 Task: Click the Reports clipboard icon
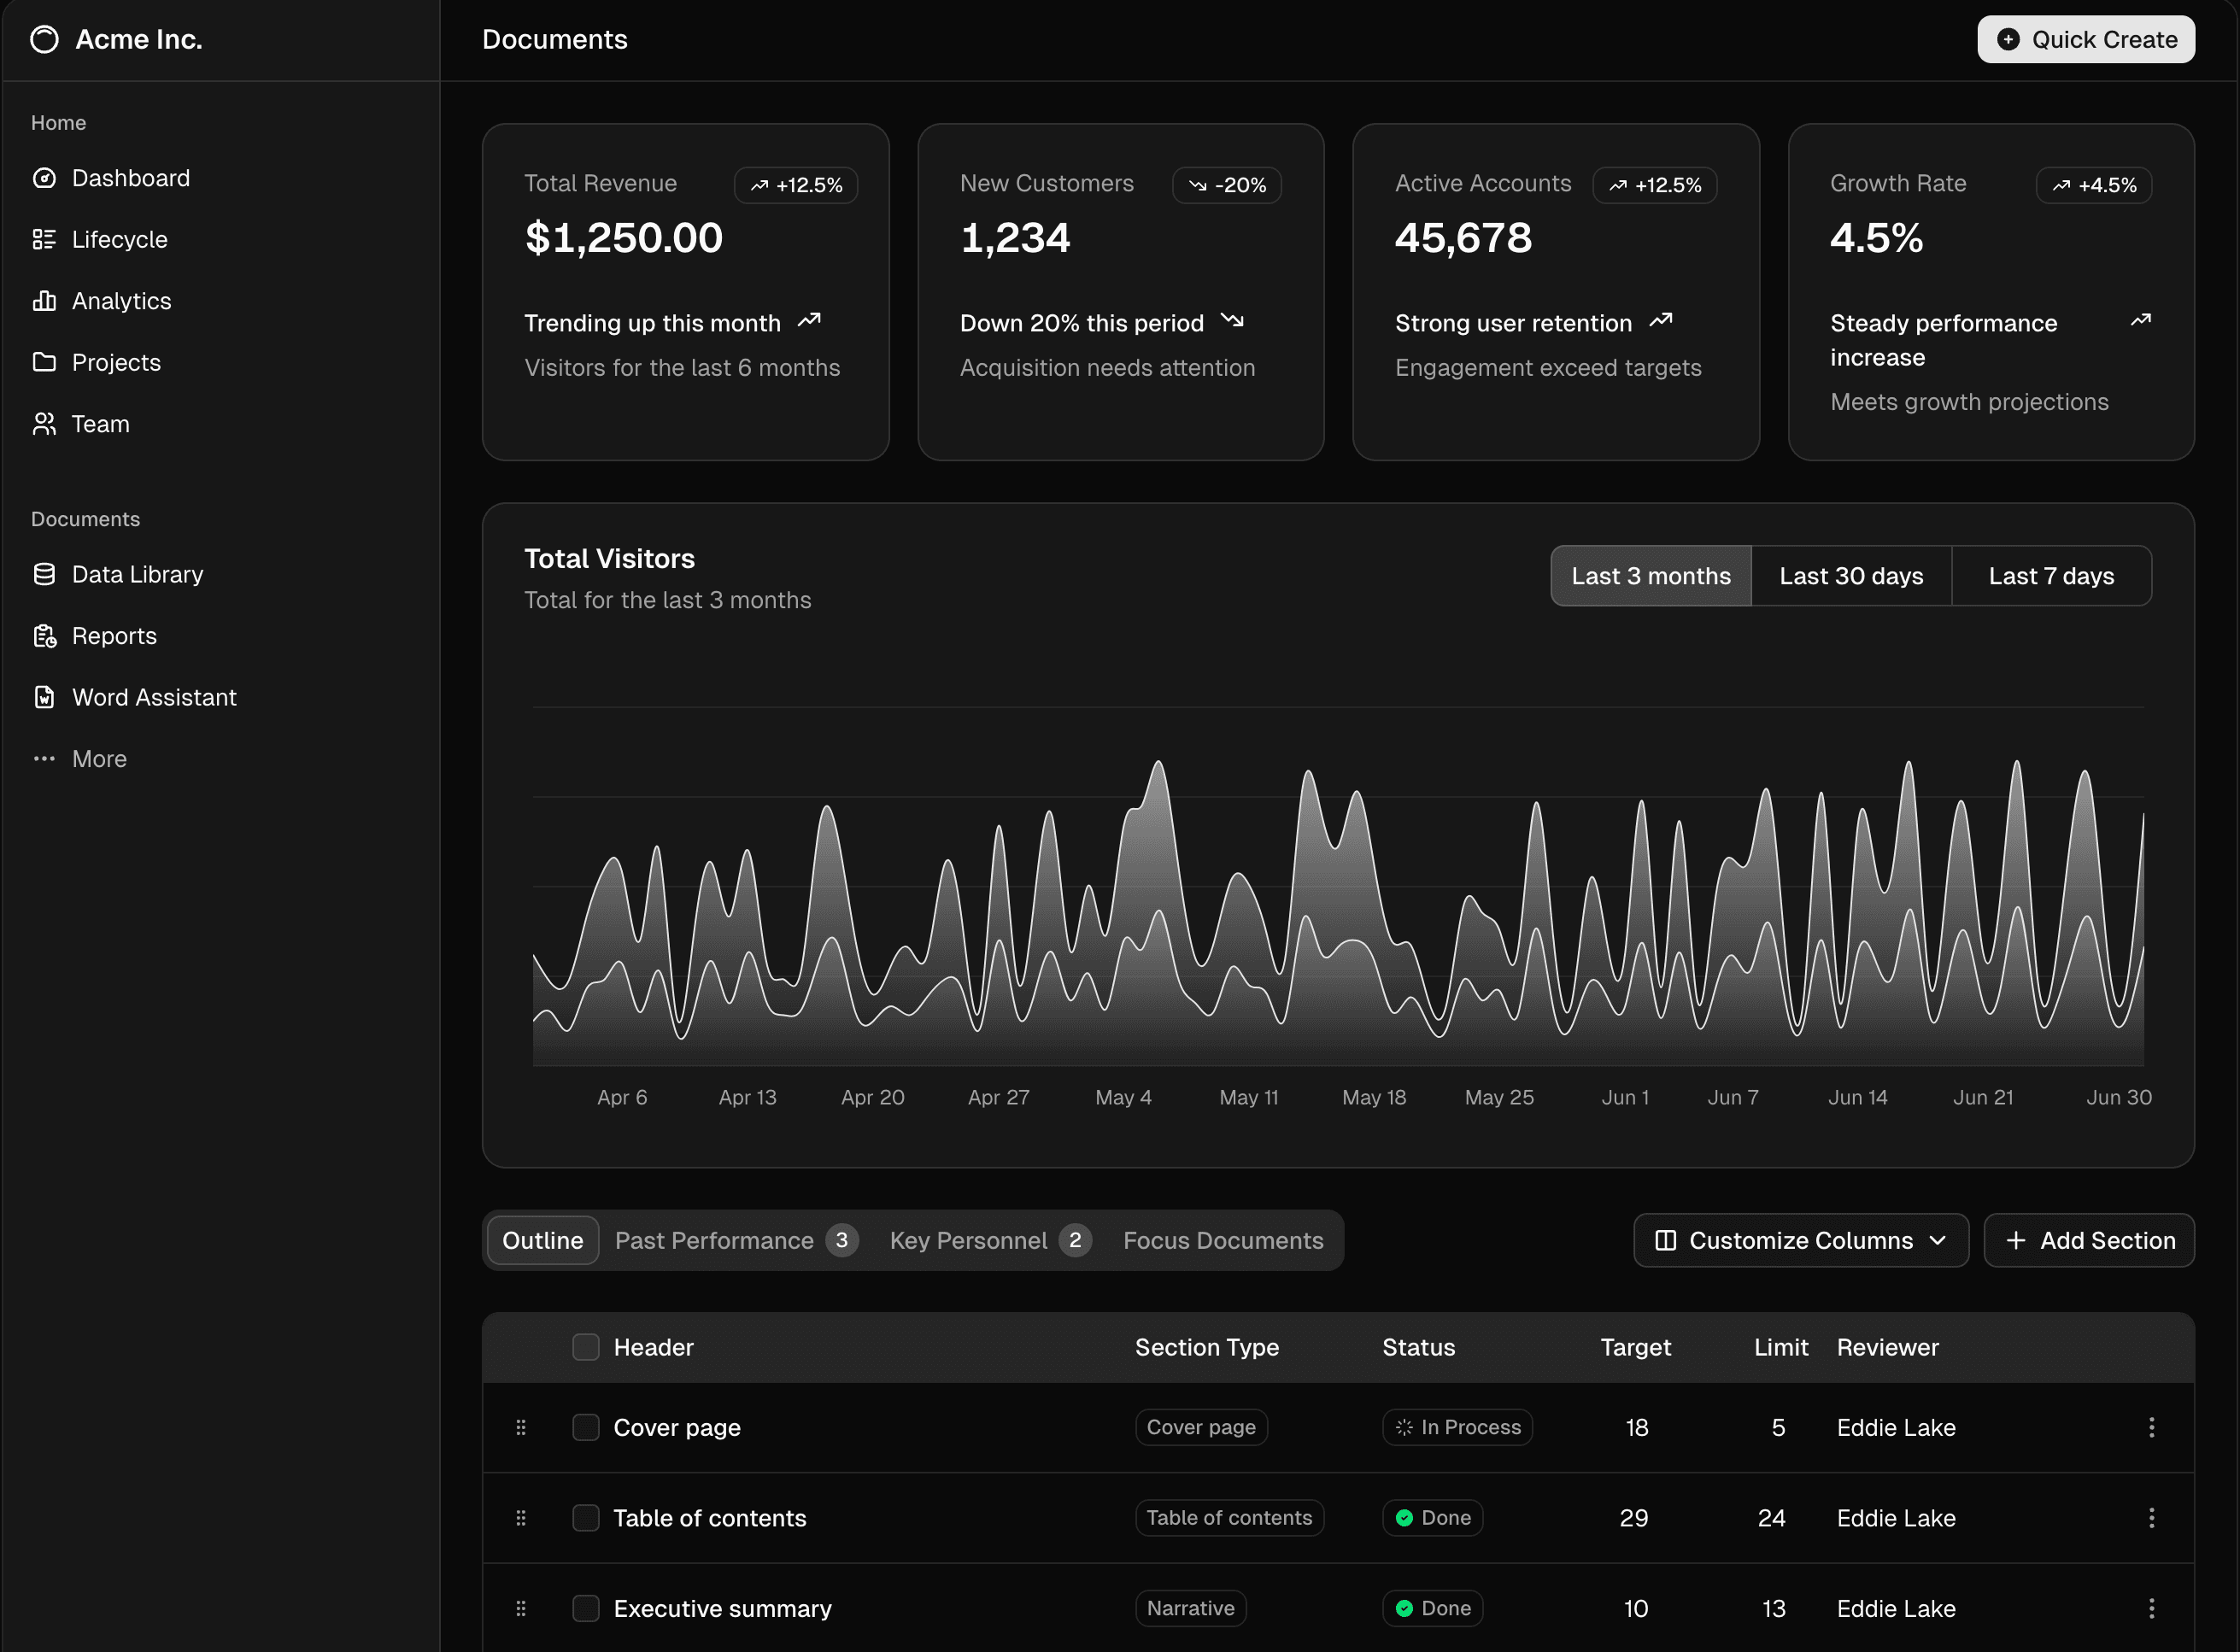click(44, 636)
